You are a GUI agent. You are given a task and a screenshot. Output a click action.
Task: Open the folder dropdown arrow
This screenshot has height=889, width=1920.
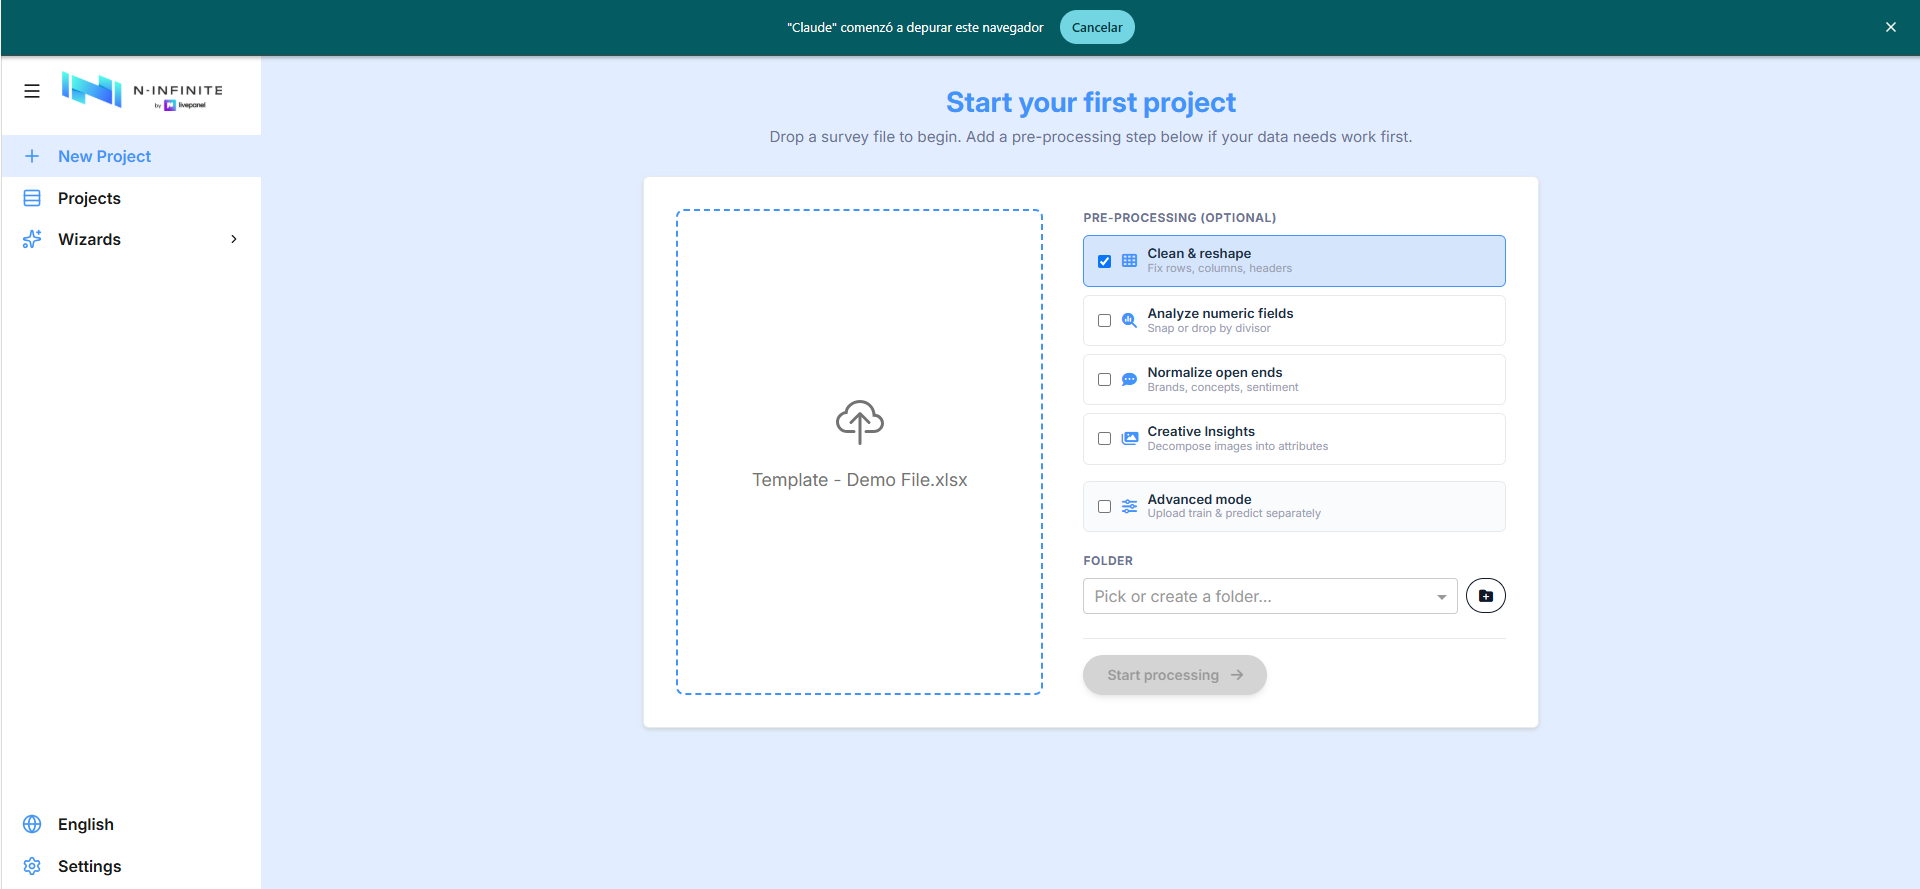click(1441, 597)
